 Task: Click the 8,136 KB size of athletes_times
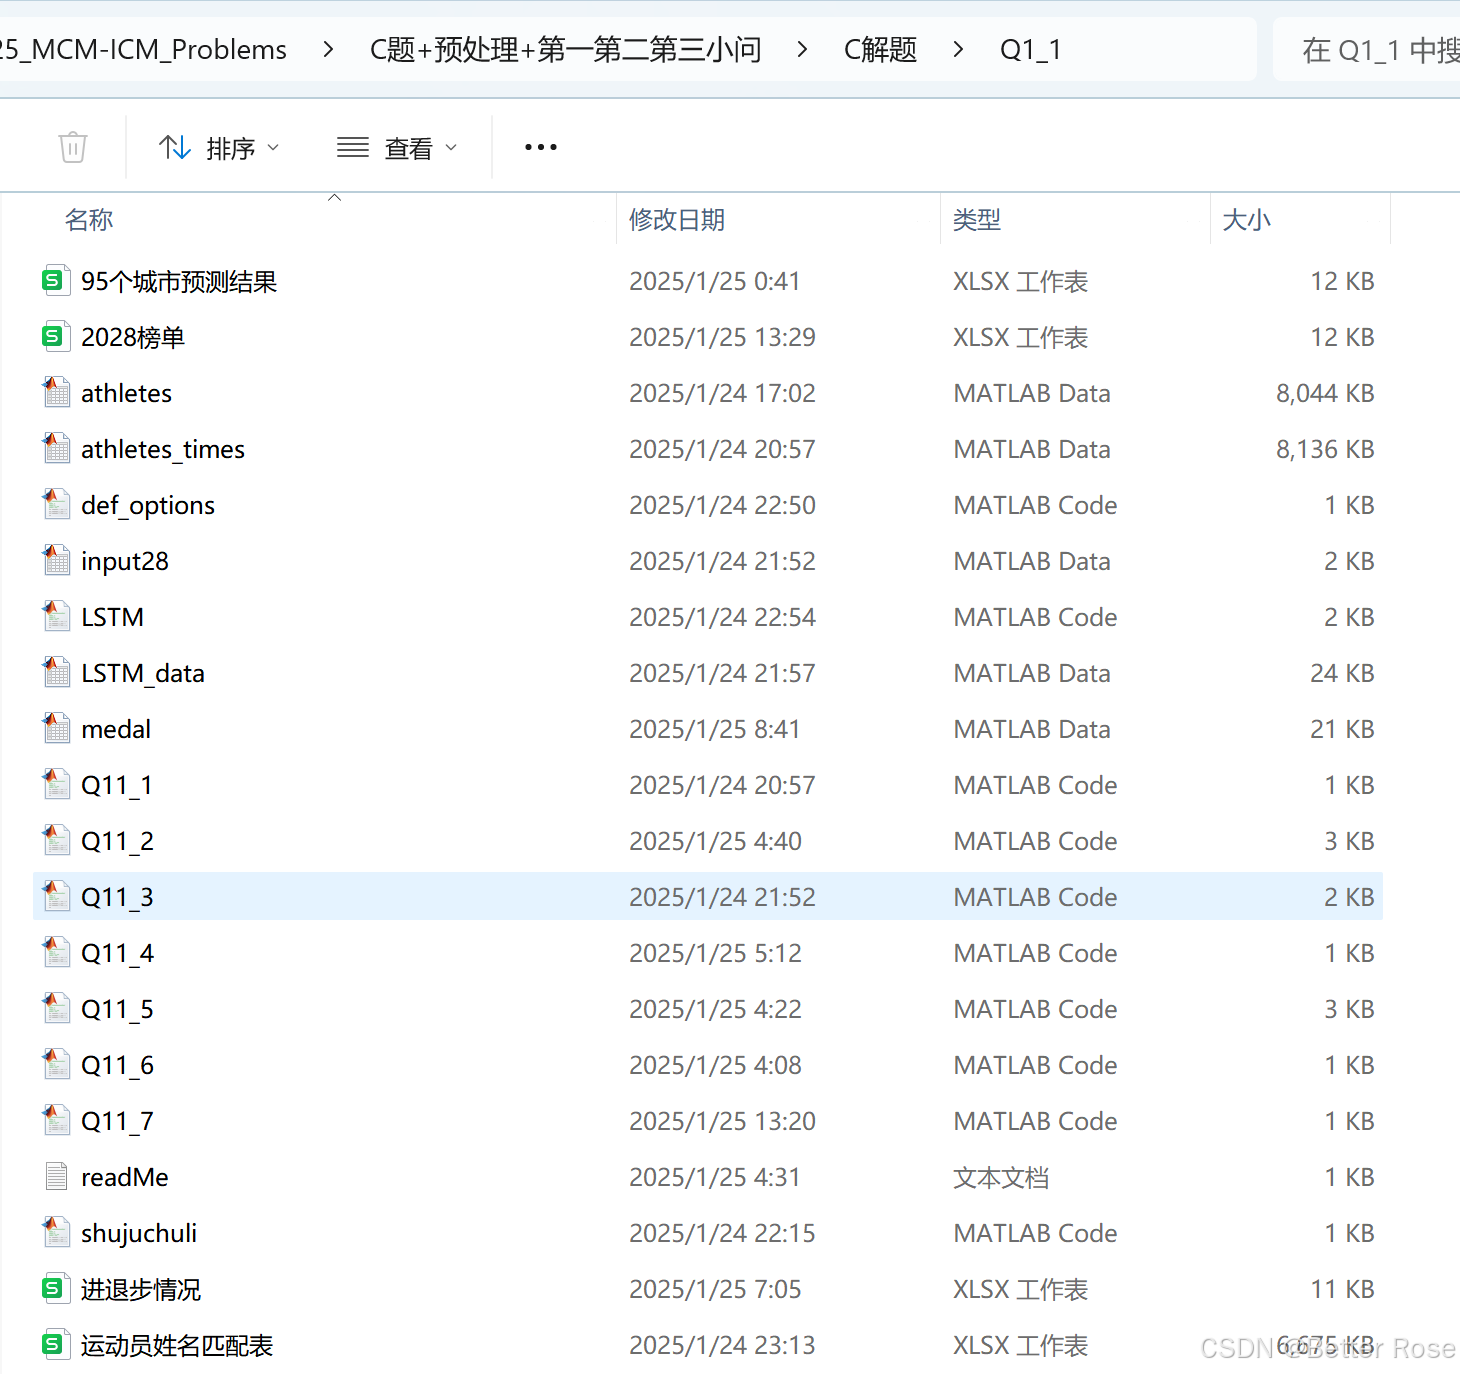(1325, 450)
